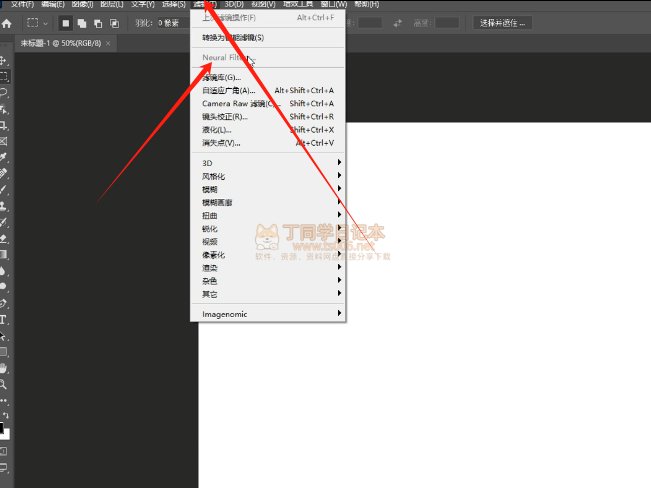Select the Pen tool
The width and height of the screenshot is (651, 488).
click(x=4, y=303)
